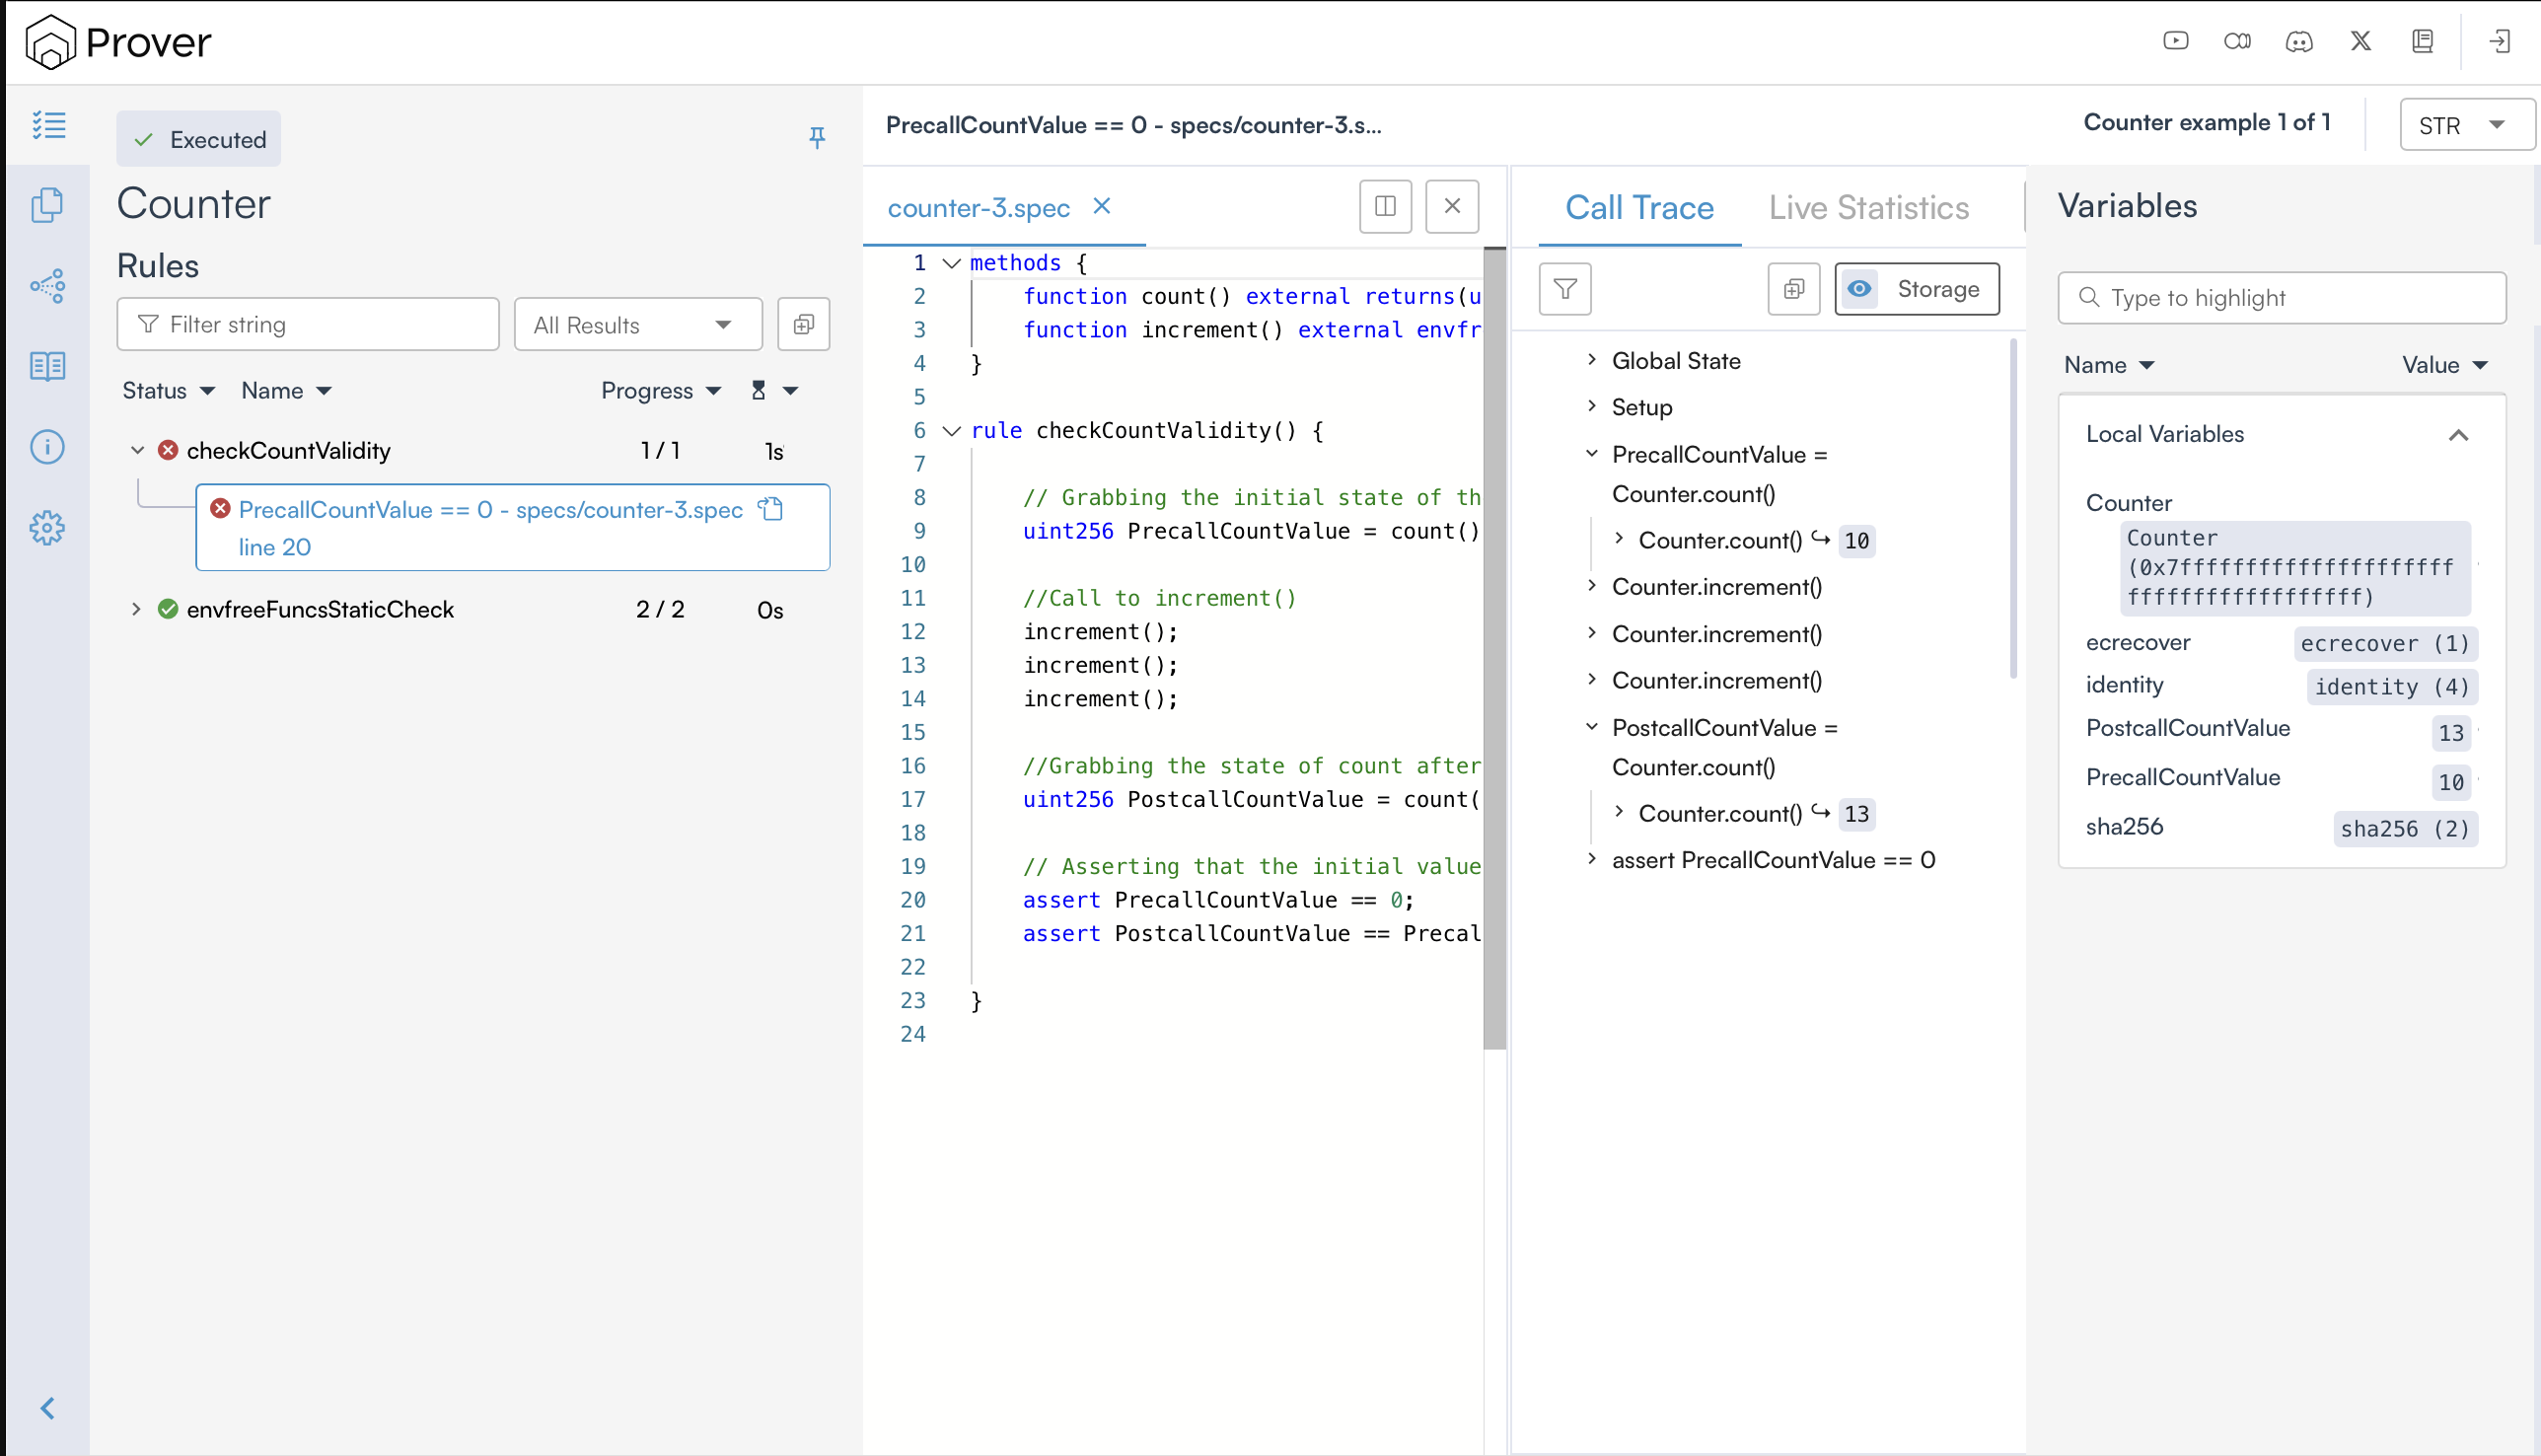Open the call trace filter funnel icon
Screen dimensions: 2541x1456
(x=1565, y=289)
